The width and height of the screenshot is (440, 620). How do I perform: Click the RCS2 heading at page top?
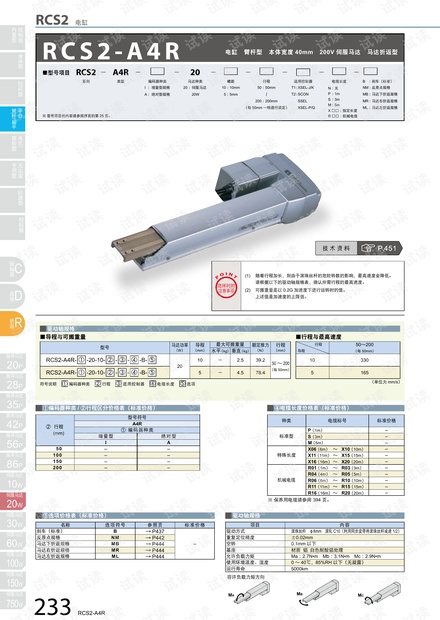(52, 20)
